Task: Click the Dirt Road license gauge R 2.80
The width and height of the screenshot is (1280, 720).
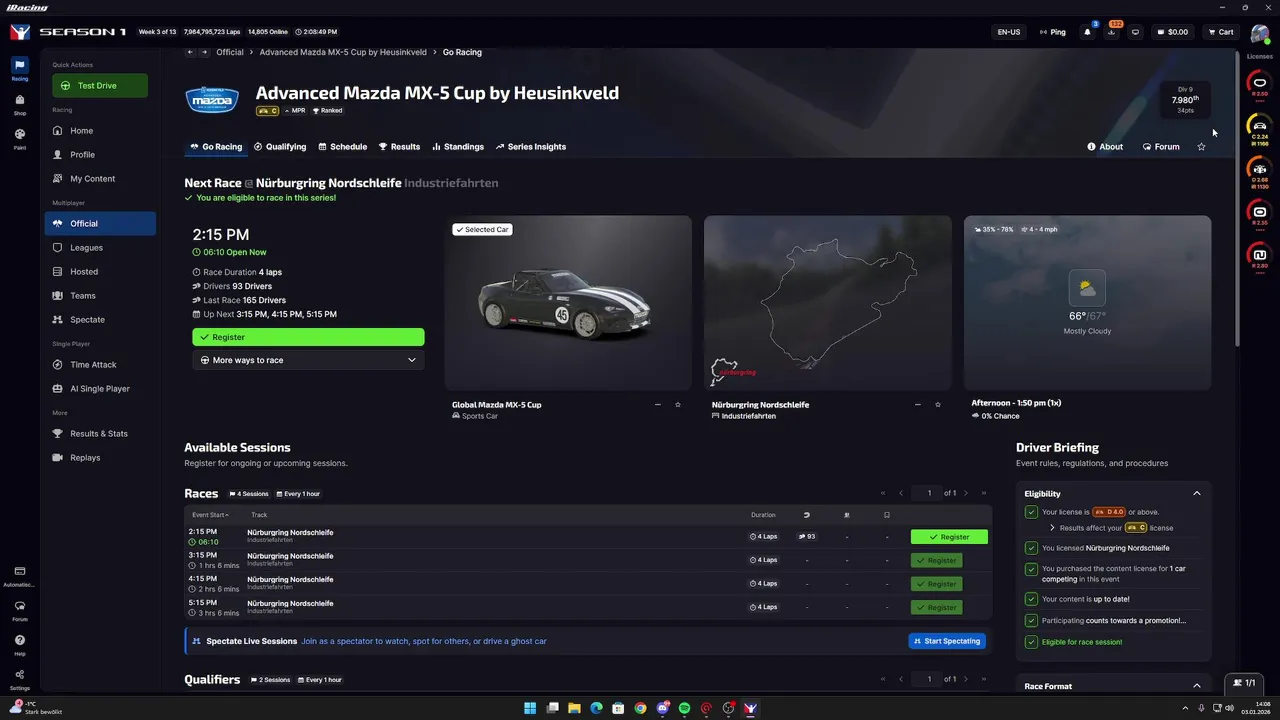Action: 1259,256
